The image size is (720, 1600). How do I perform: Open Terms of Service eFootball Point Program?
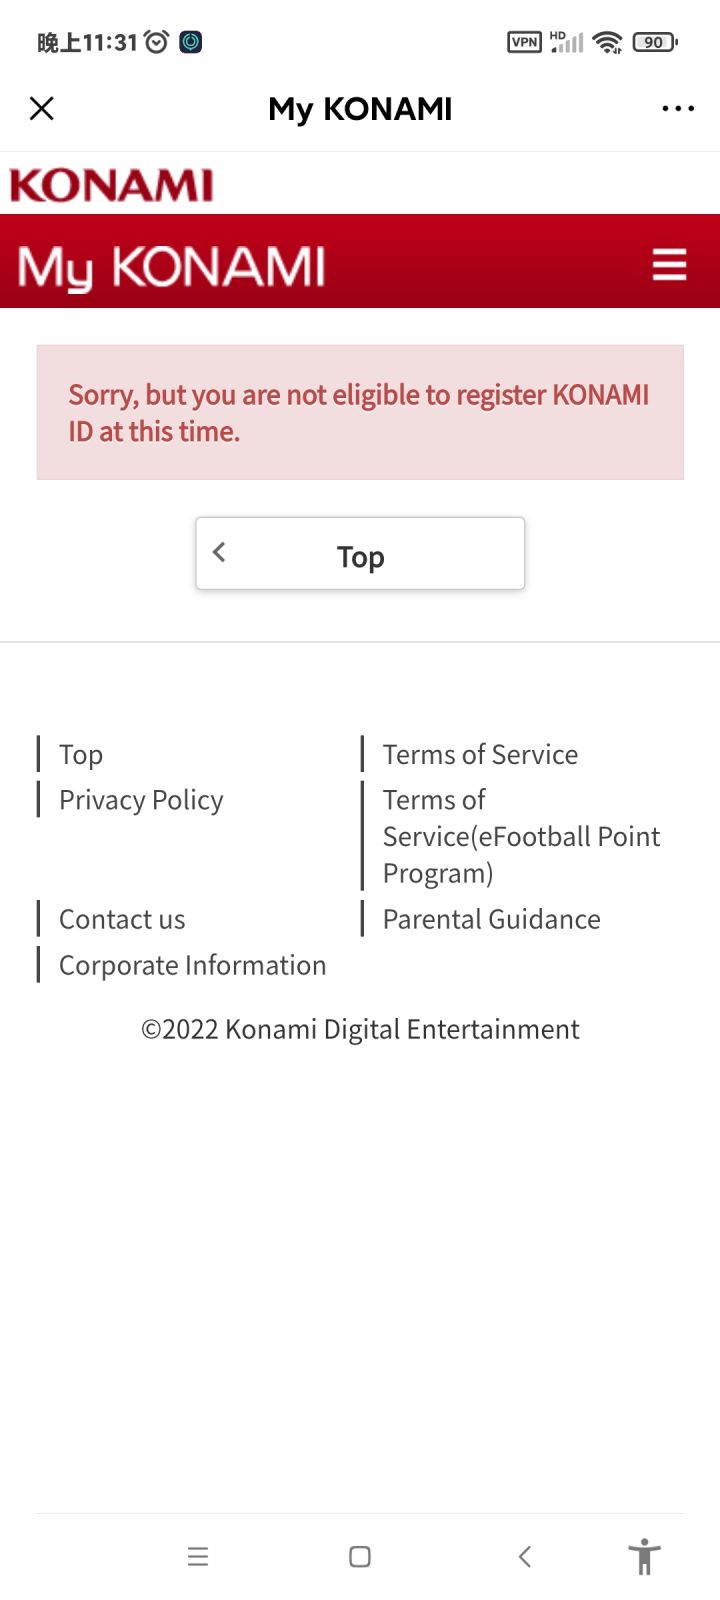521,836
